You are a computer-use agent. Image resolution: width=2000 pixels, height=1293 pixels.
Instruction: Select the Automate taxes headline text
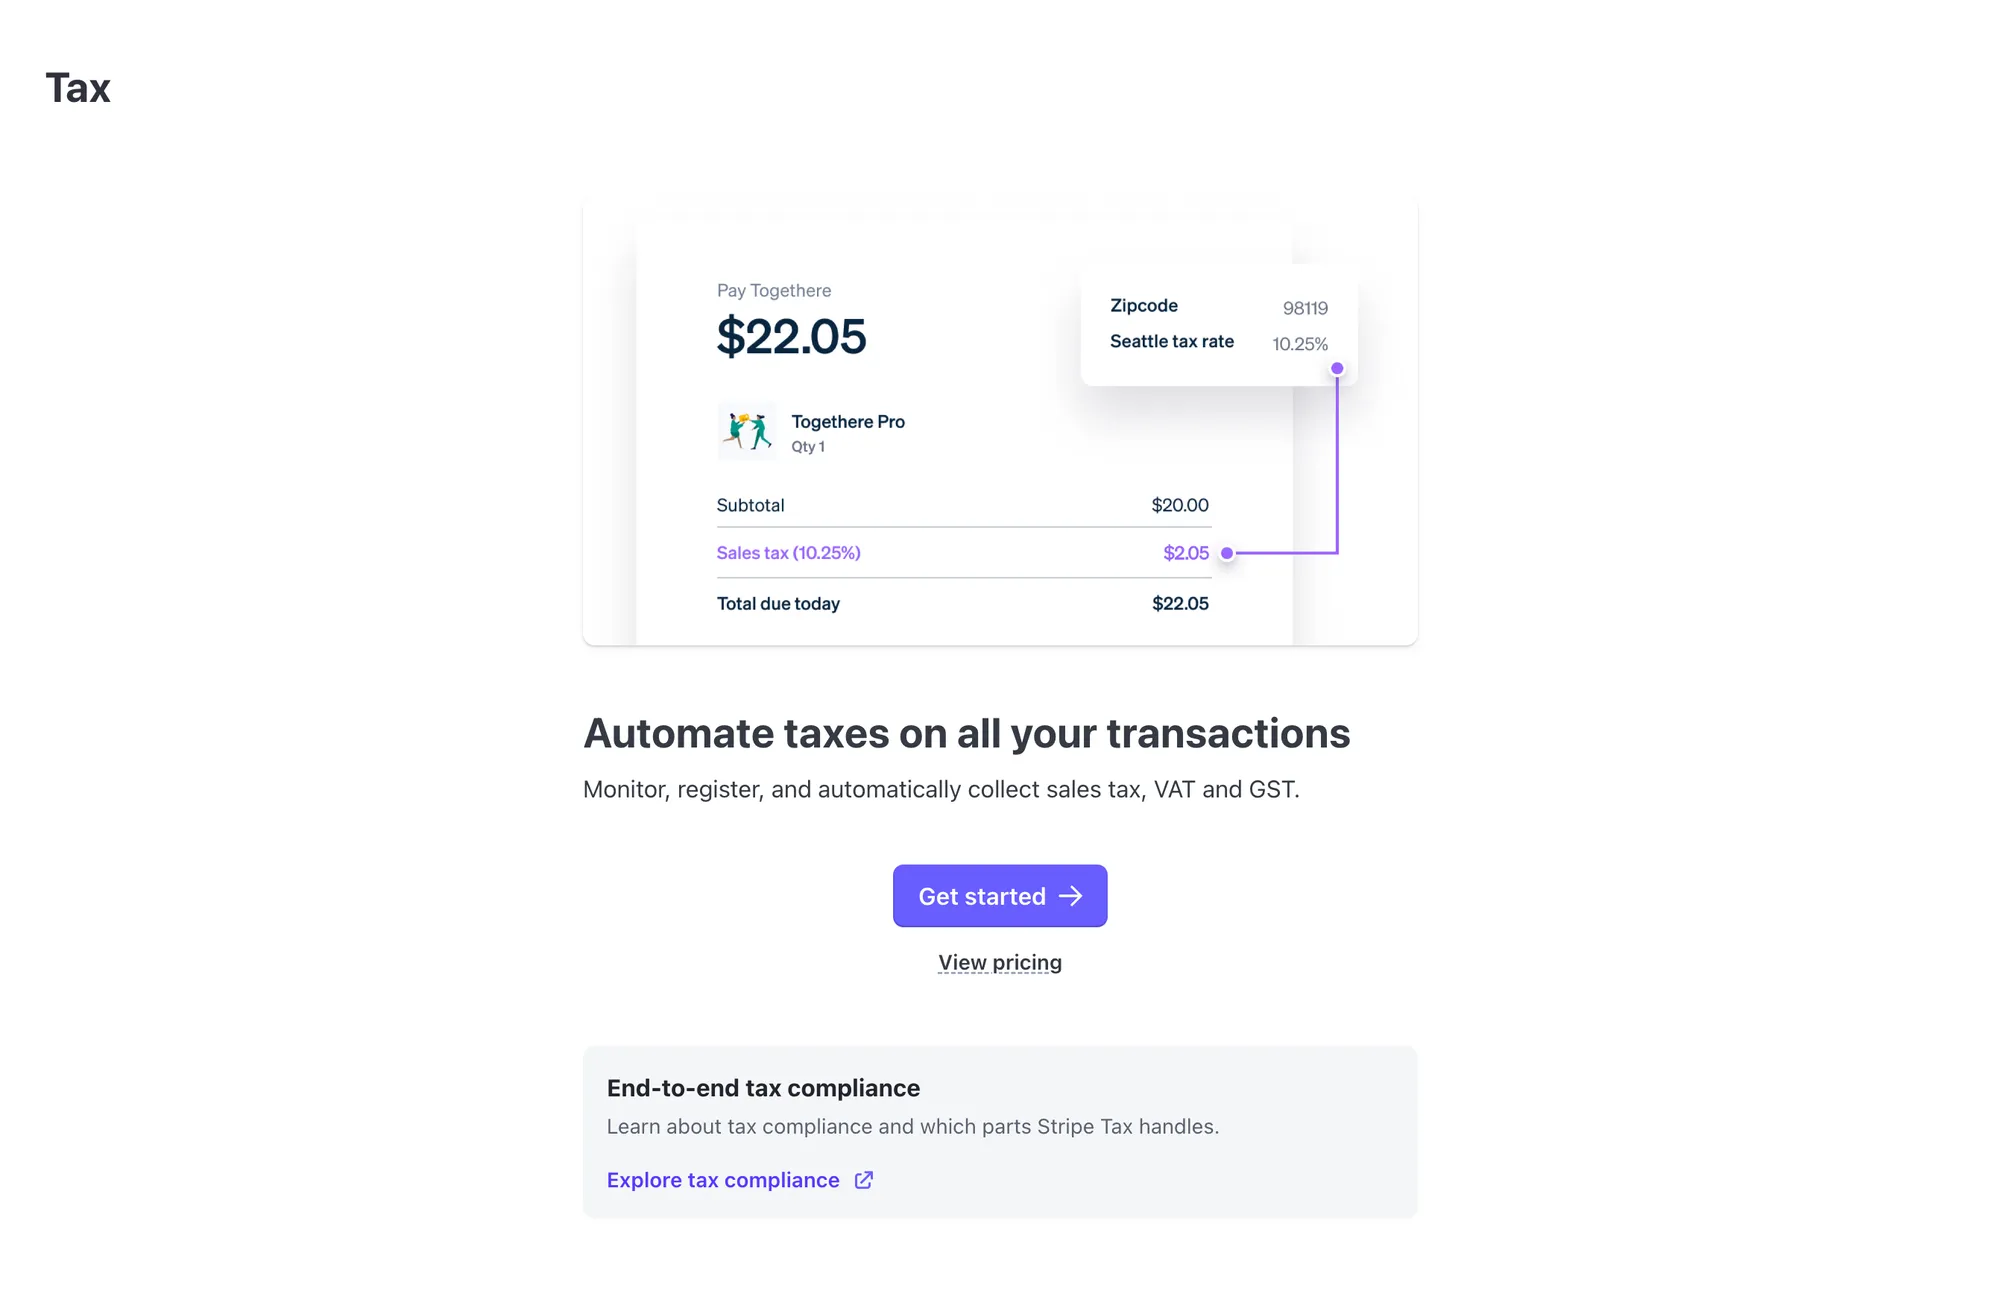(967, 733)
